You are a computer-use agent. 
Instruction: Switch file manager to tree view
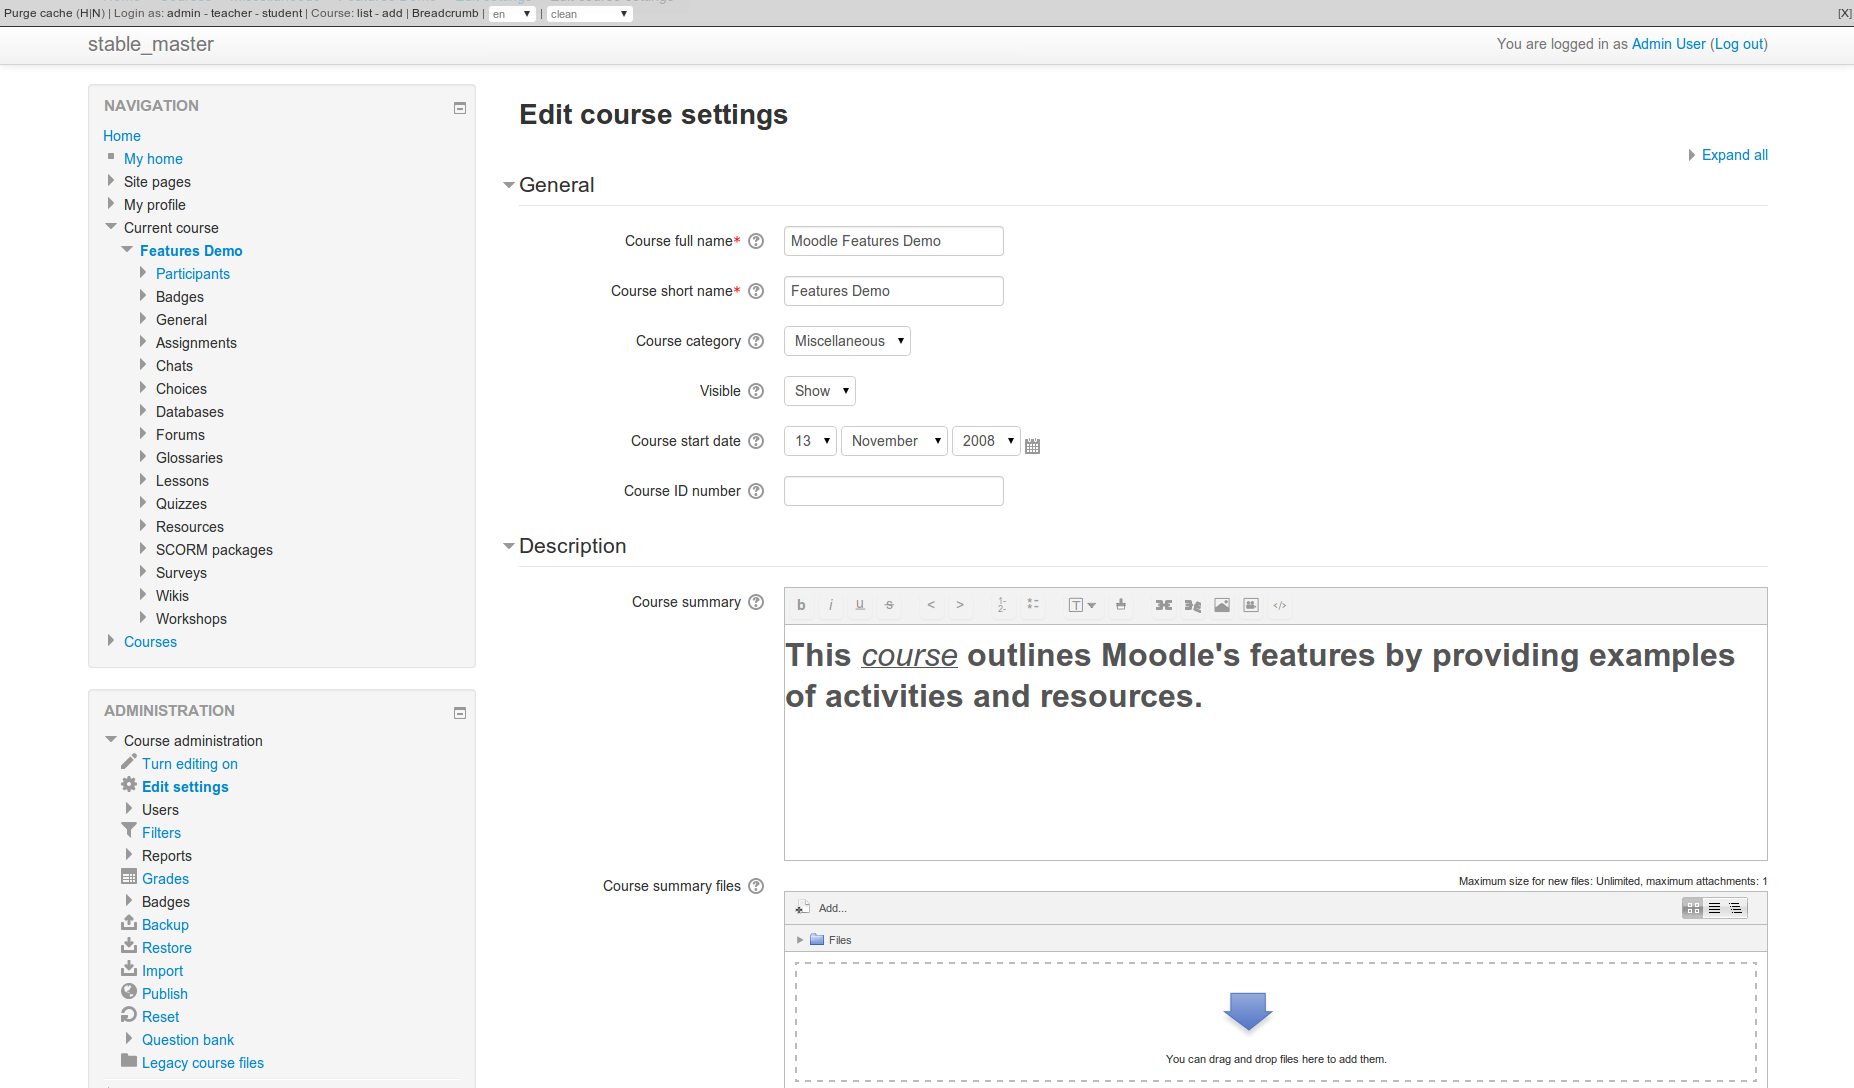tap(1736, 908)
